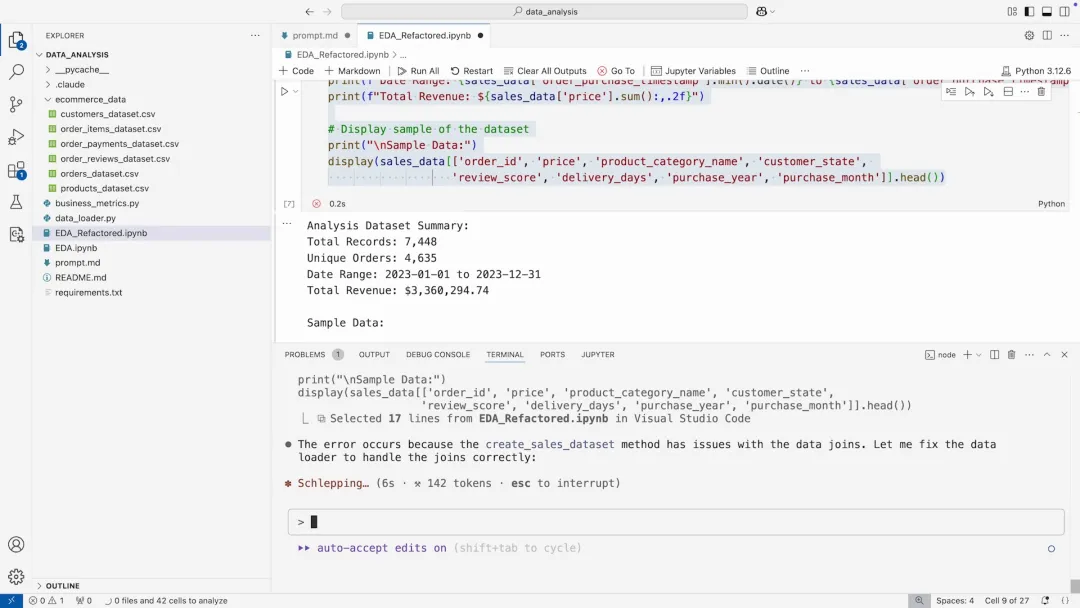Toggle the secondary side bar
The height and width of the screenshot is (608, 1080).
pos(1064,12)
